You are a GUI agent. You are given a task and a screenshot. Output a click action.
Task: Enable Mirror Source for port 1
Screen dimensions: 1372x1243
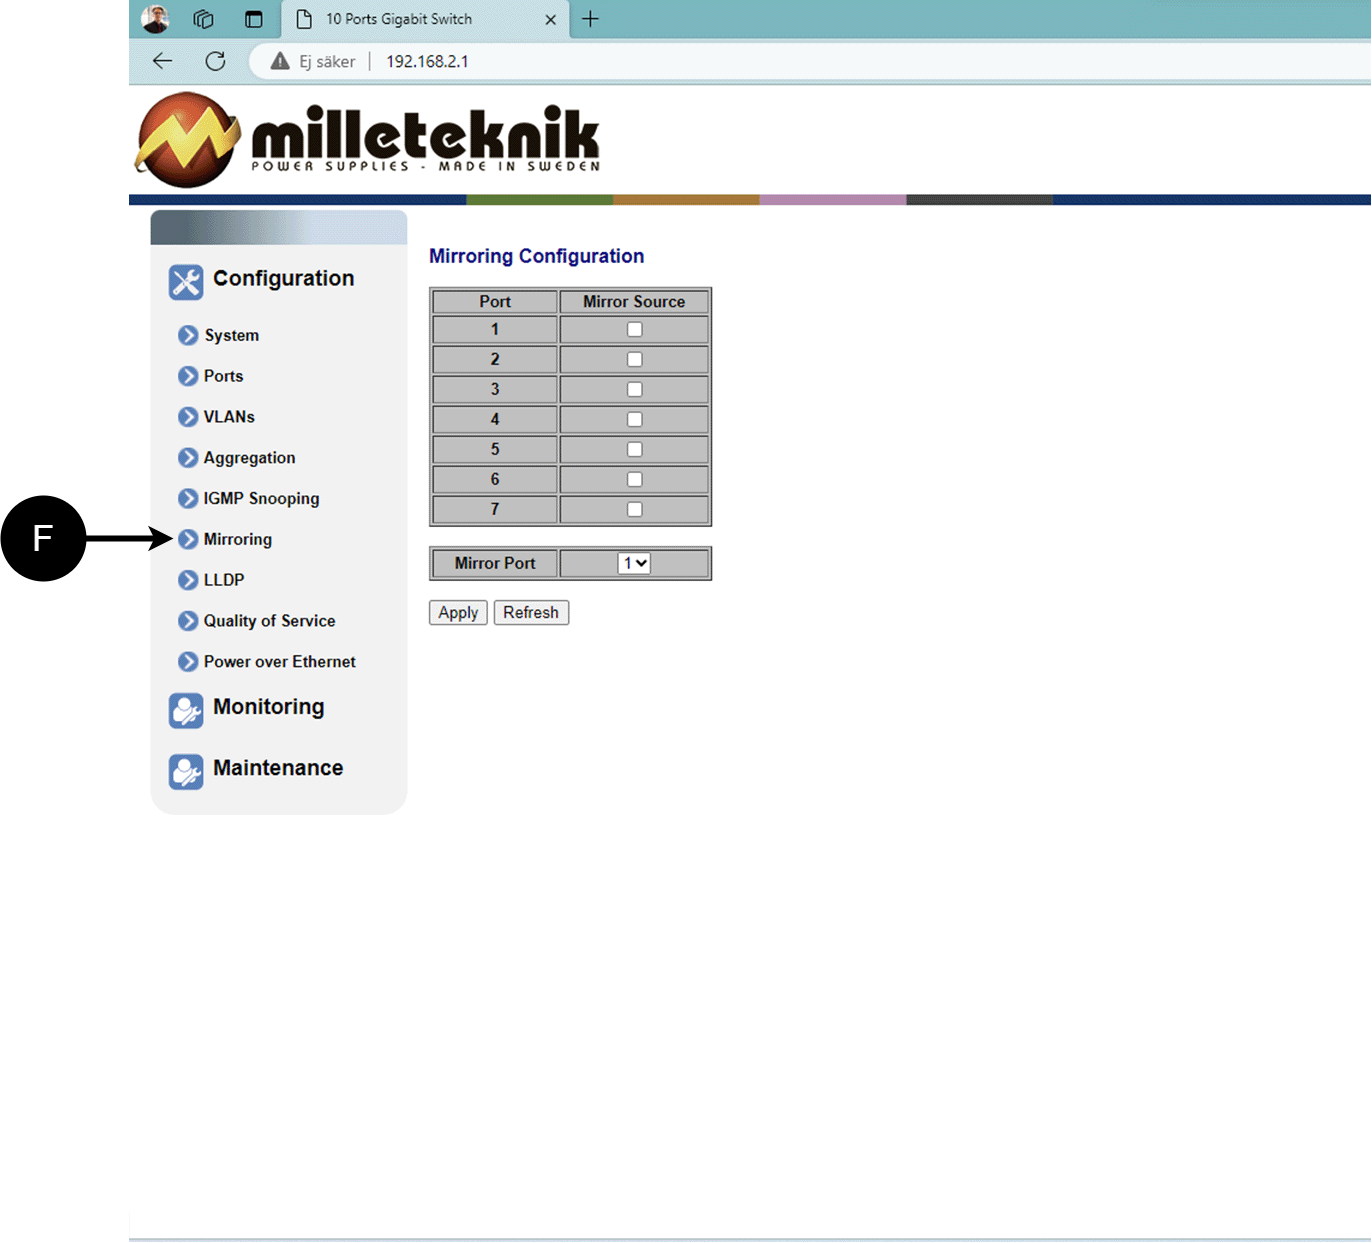[634, 330]
